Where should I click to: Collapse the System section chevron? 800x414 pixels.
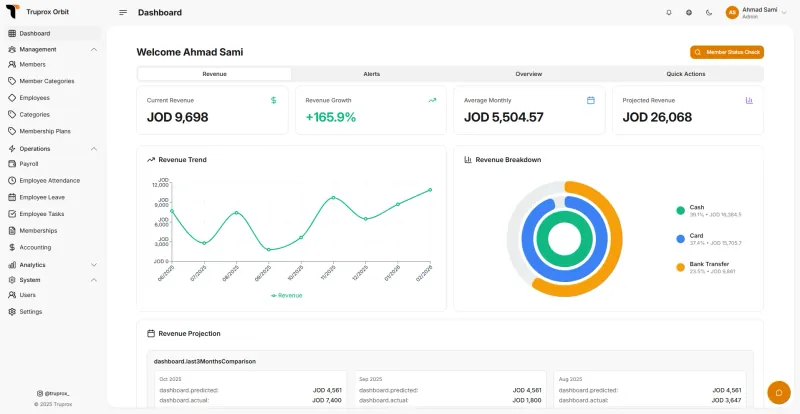tap(94, 280)
